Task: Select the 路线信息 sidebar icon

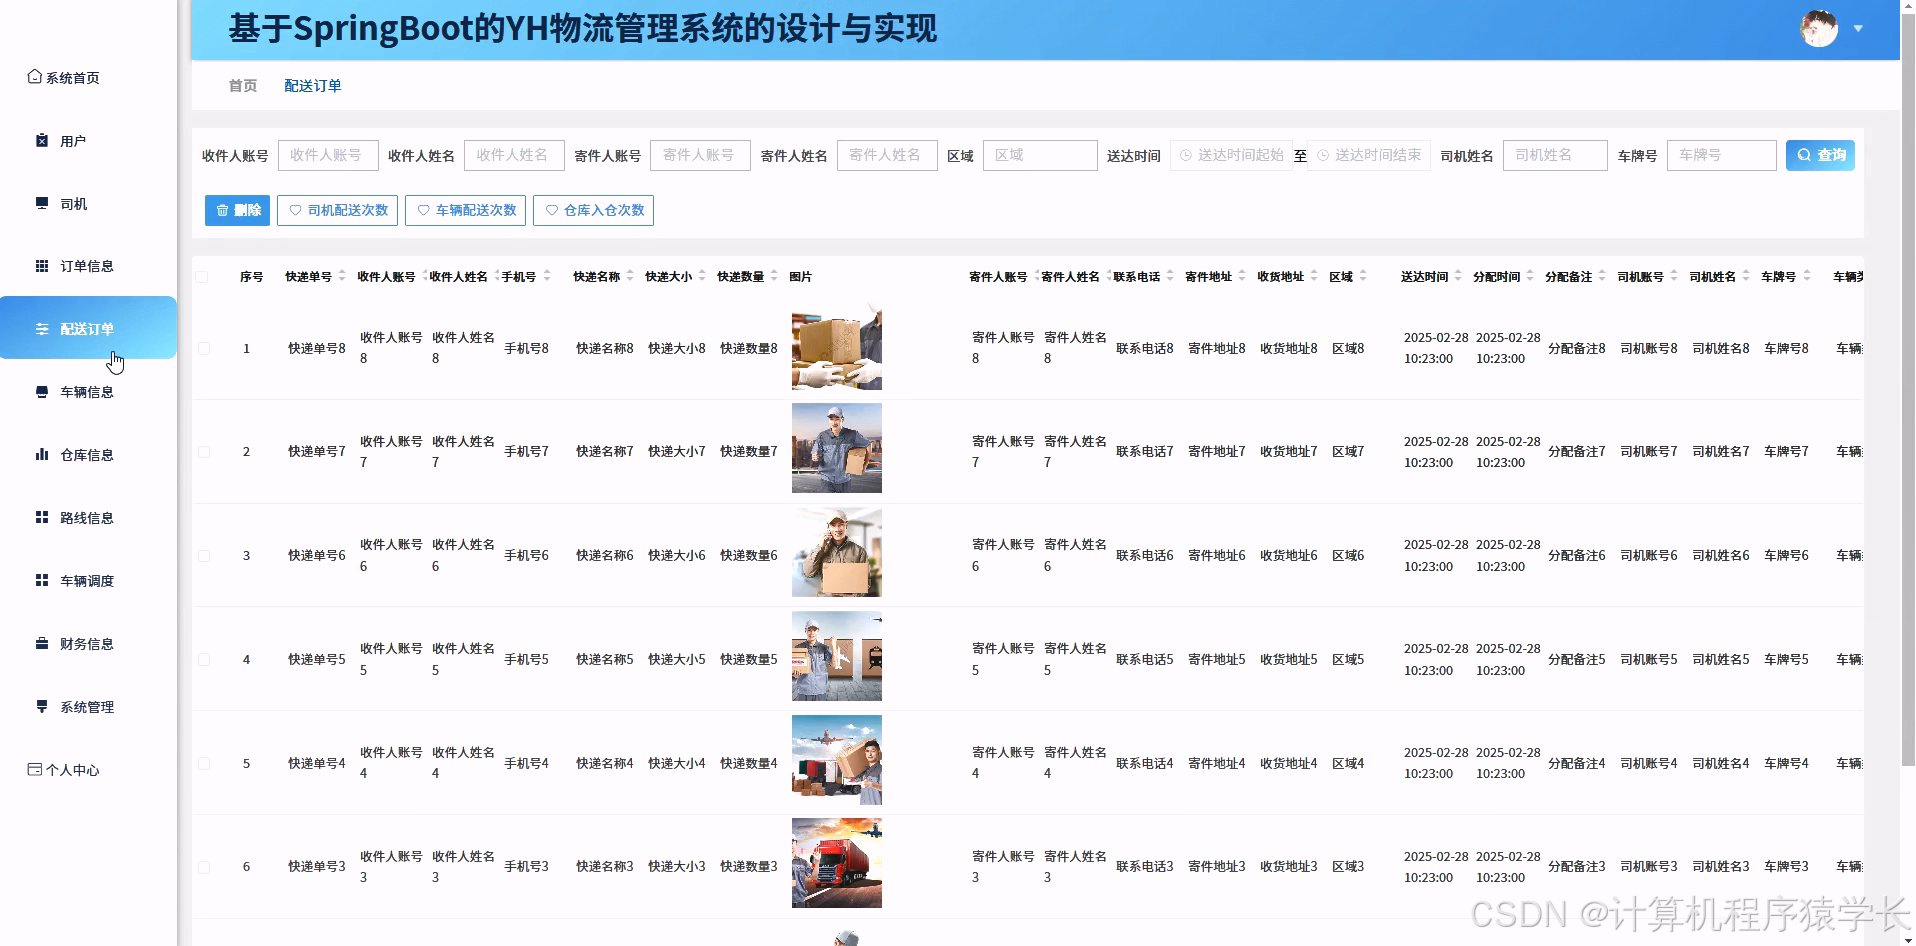Action: point(41,517)
